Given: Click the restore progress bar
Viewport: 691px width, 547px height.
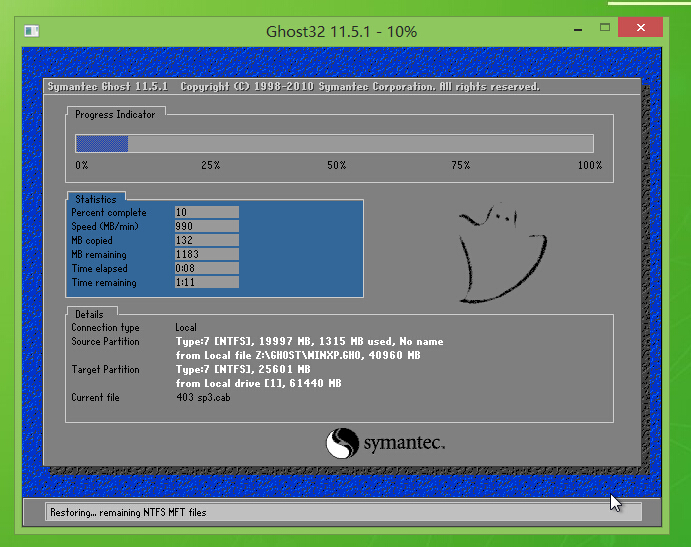Looking at the screenshot, I should pos(334,144).
